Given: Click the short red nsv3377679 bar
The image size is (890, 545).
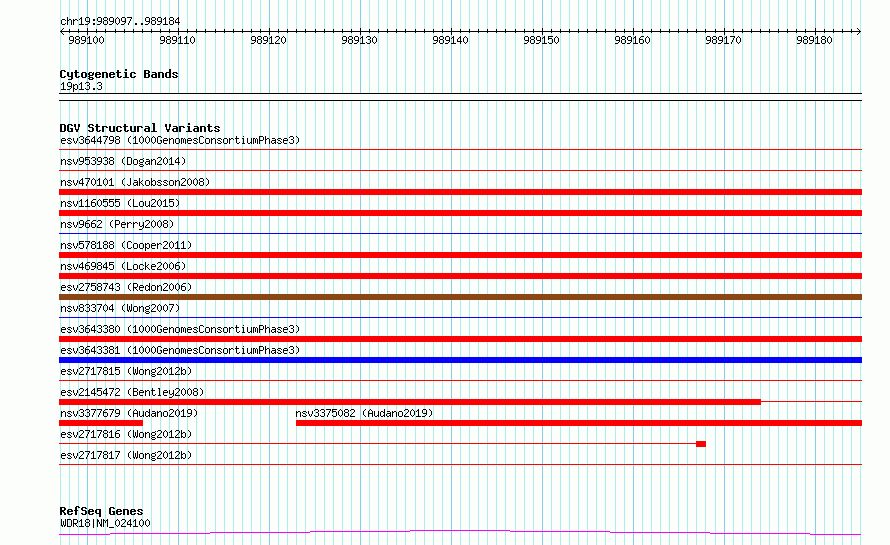Looking at the screenshot, I should click(x=101, y=423).
